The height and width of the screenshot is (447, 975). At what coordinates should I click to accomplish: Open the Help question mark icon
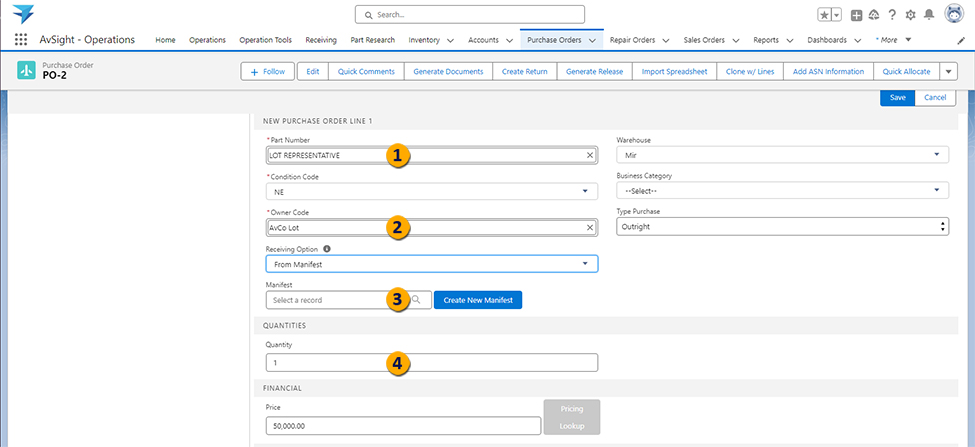891,15
